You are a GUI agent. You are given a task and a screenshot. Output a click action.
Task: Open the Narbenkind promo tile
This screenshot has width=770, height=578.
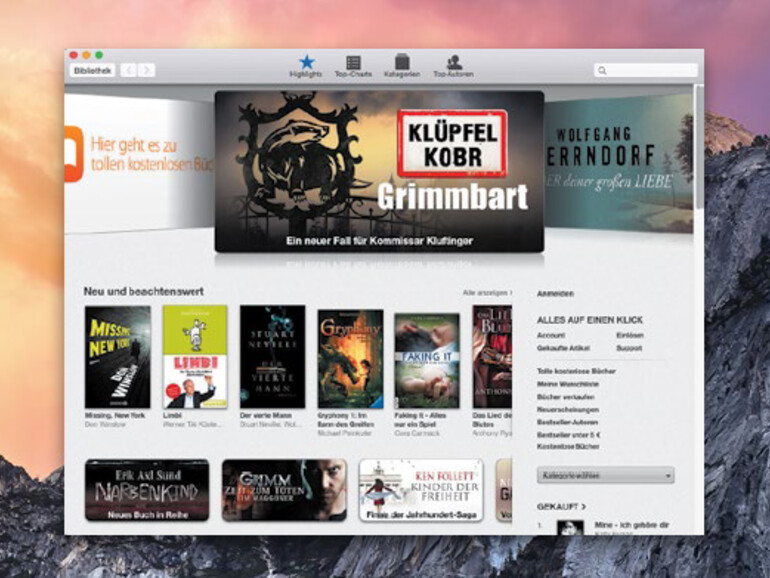pyautogui.click(x=147, y=490)
